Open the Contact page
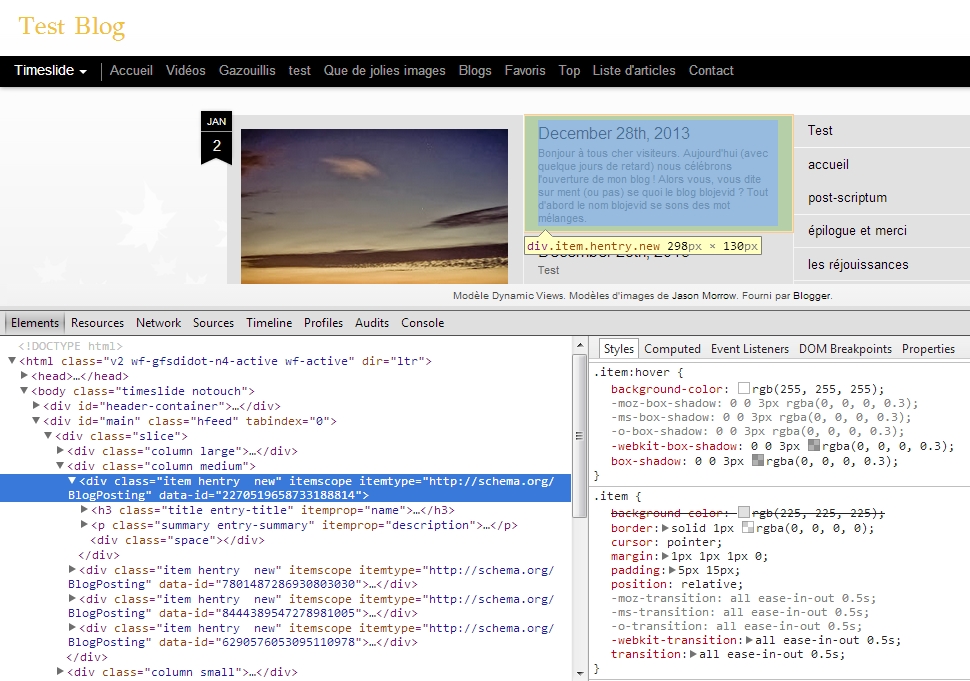The width and height of the screenshot is (970, 681). (711, 71)
